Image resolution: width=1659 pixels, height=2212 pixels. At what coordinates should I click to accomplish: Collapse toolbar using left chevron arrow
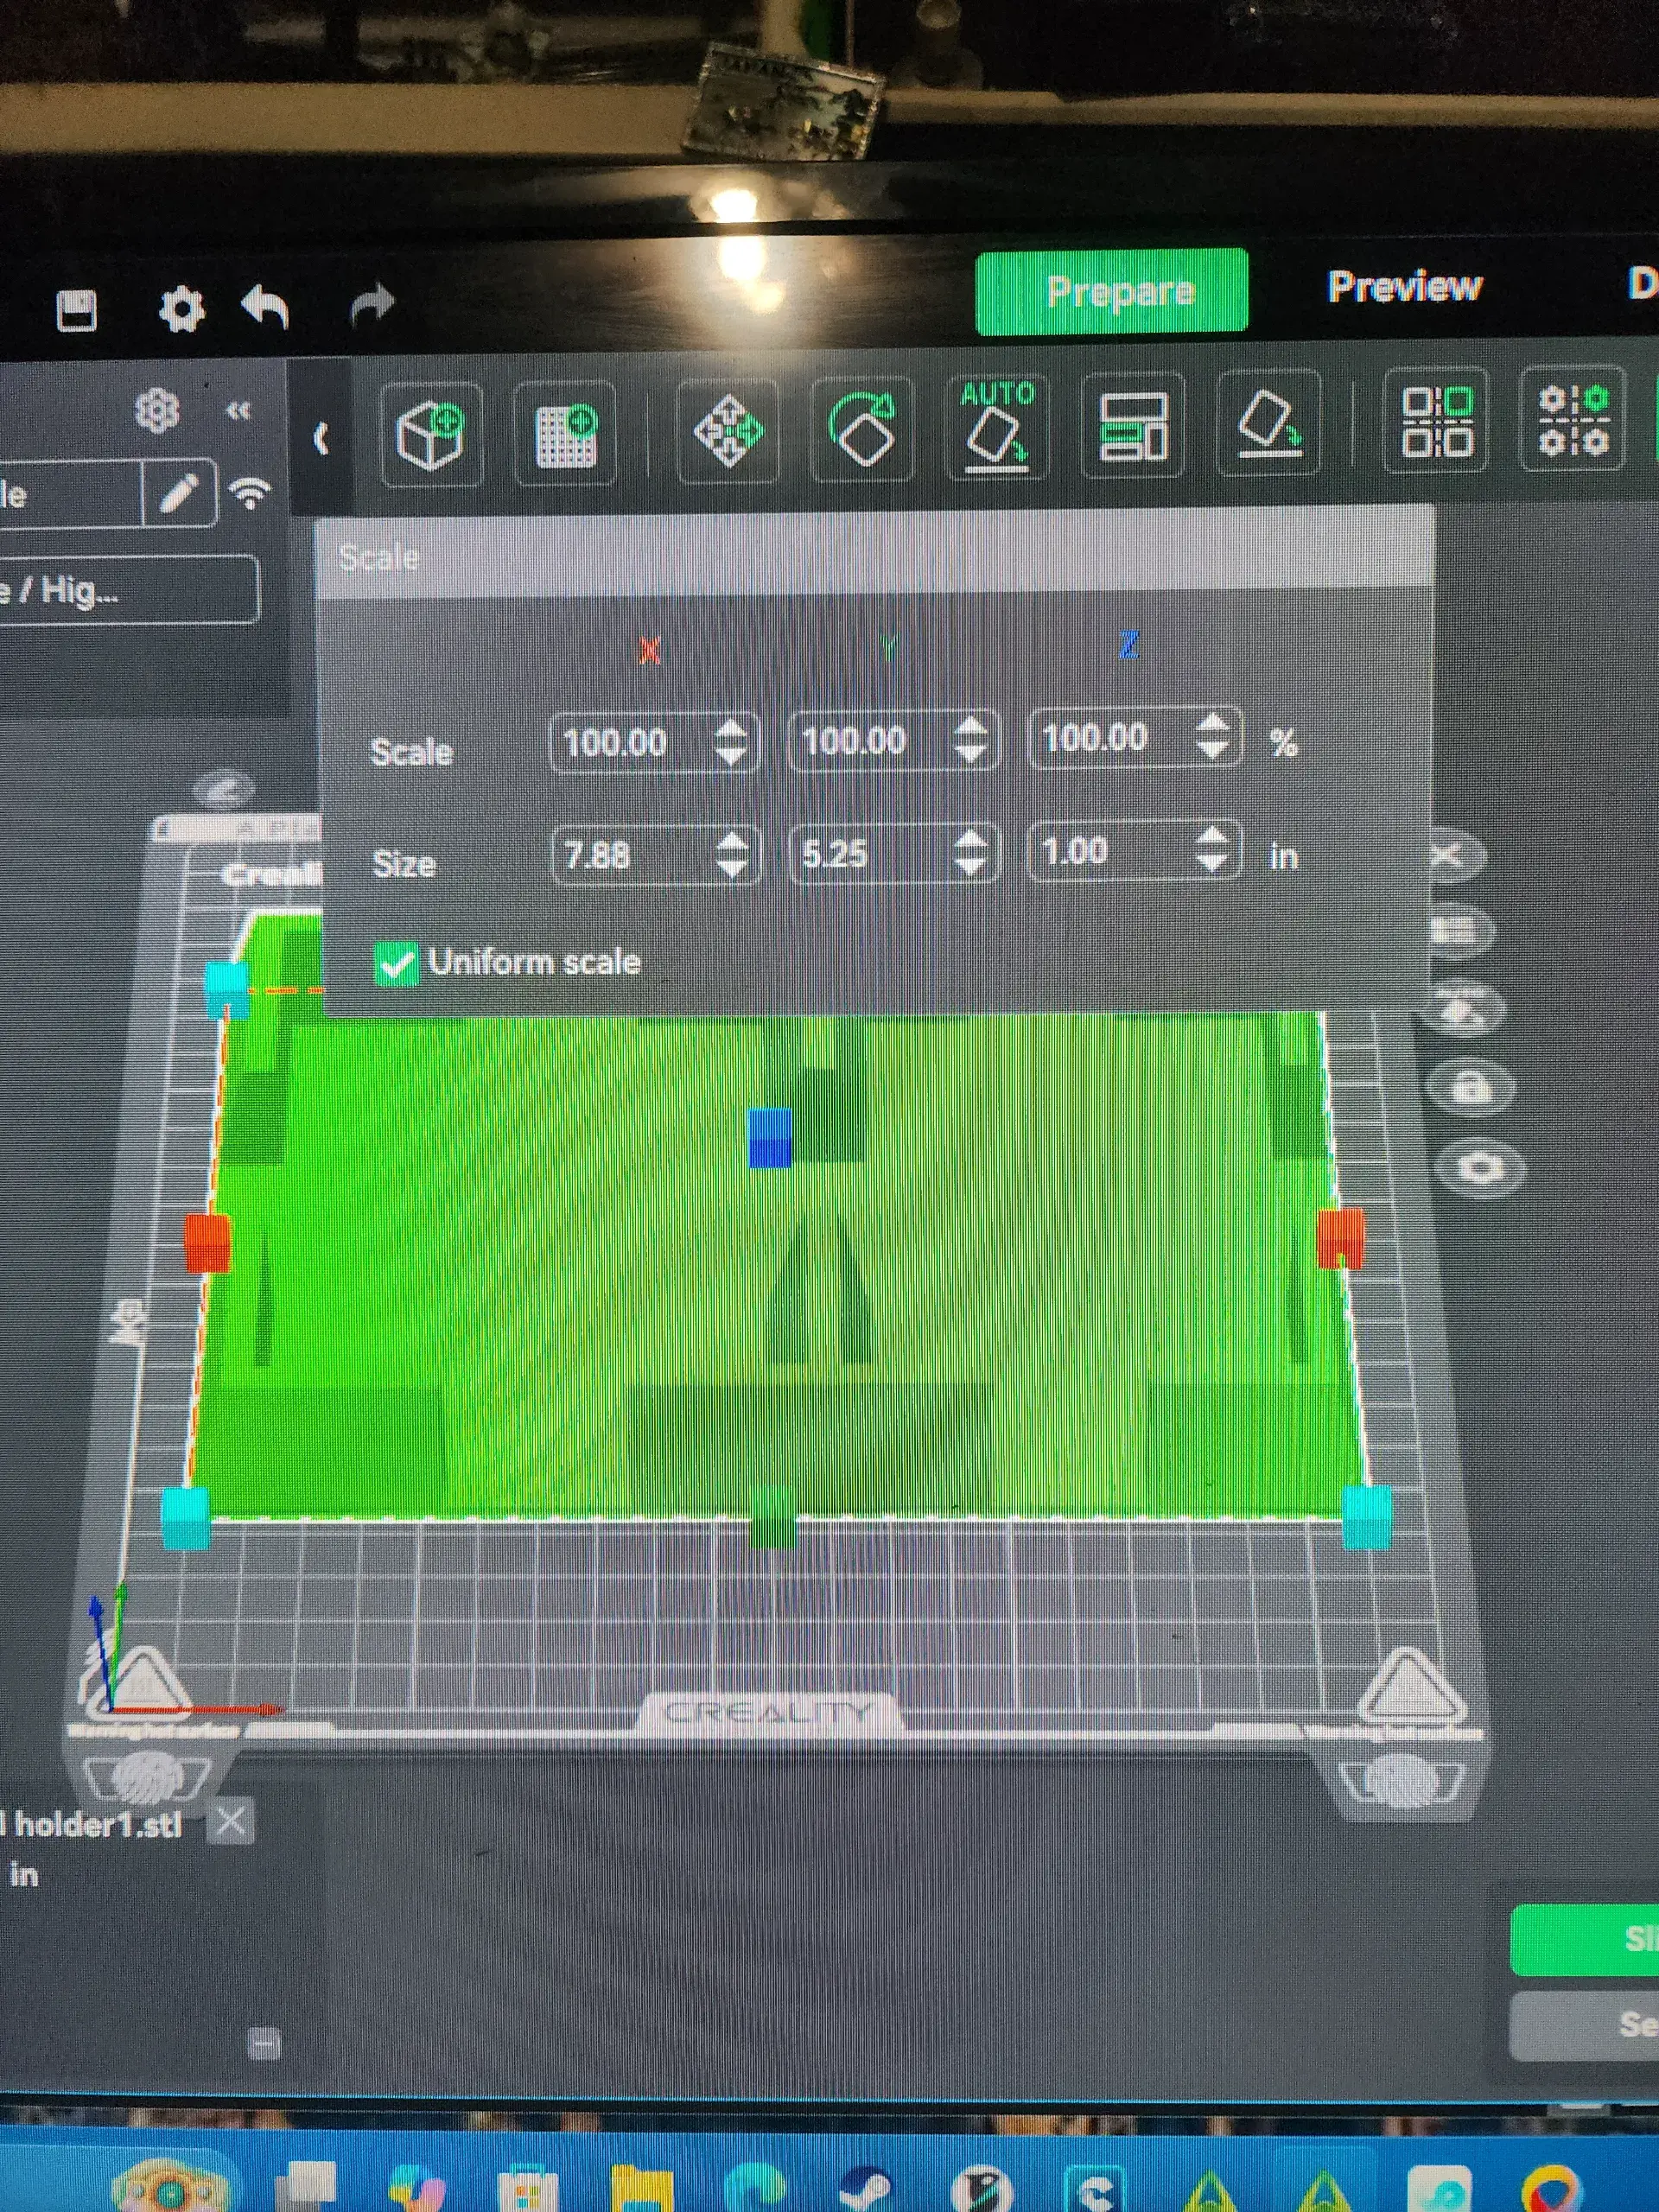coord(321,438)
